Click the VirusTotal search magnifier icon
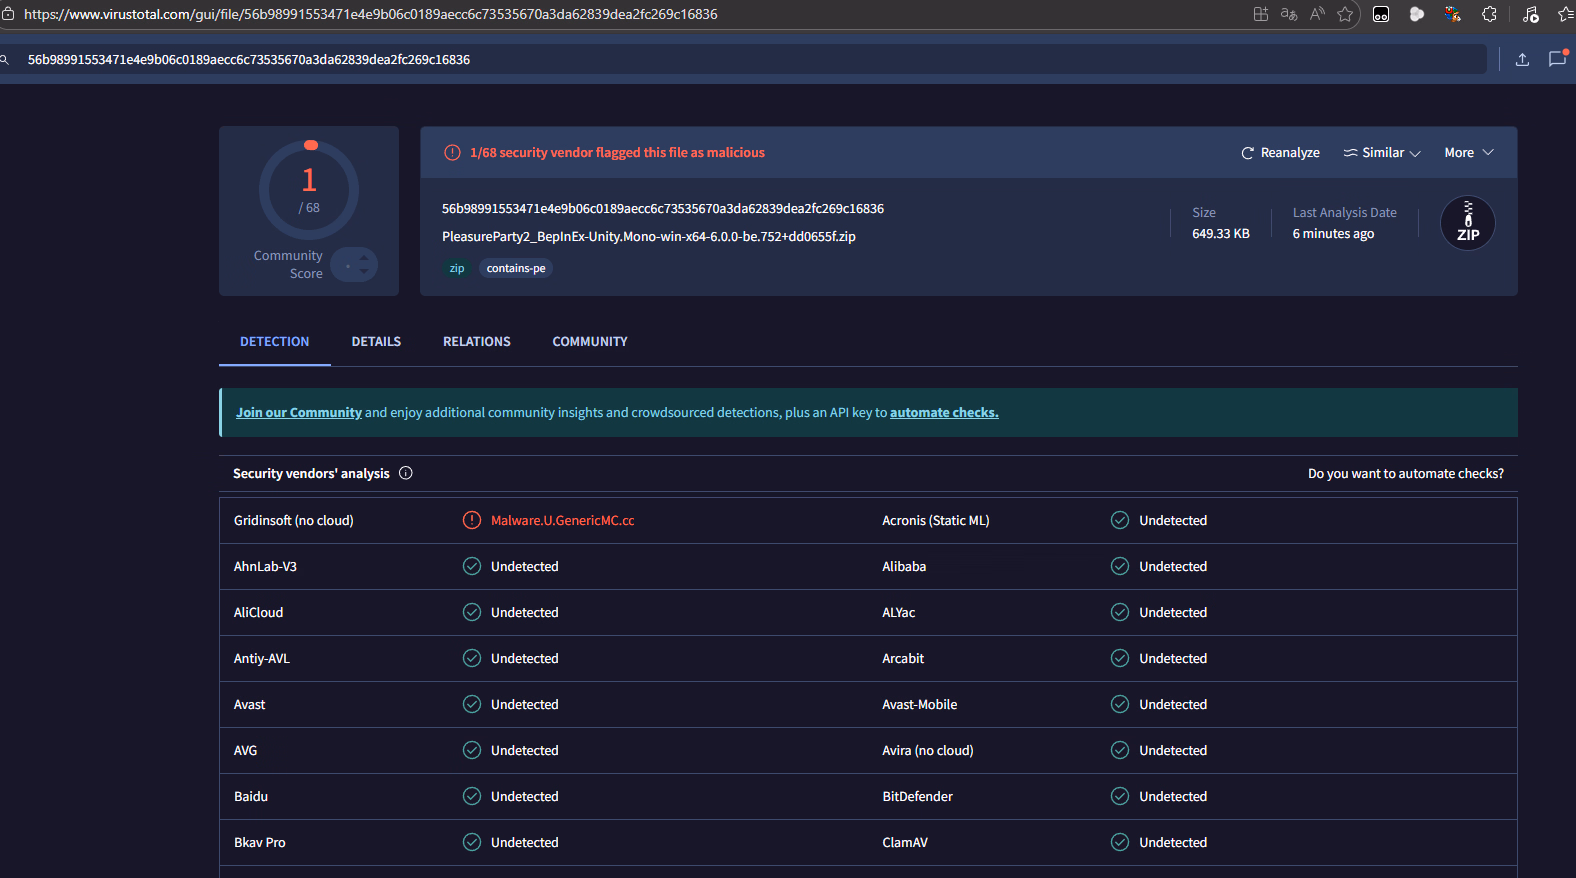 5,59
